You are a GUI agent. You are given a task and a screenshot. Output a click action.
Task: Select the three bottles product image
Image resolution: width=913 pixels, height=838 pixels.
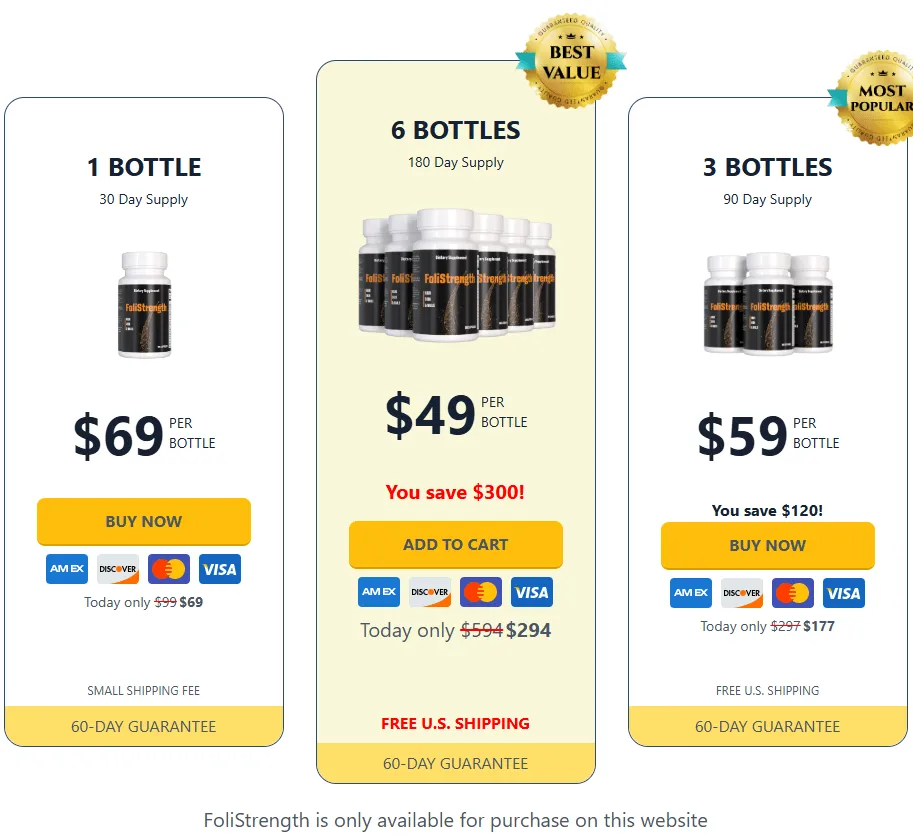(x=768, y=304)
